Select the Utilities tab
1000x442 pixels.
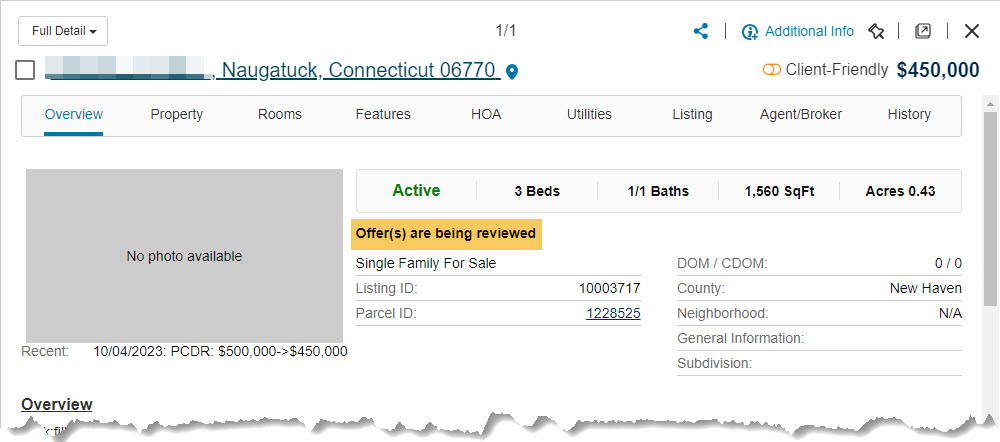(x=589, y=114)
